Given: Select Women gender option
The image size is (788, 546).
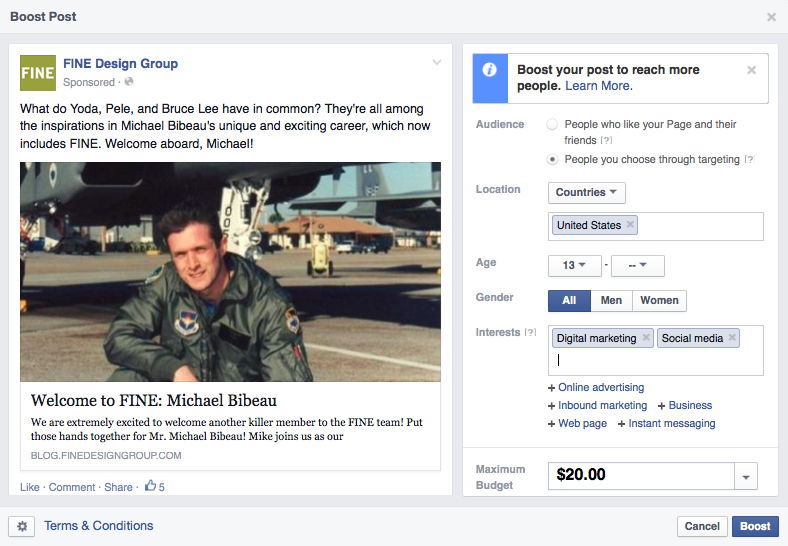Looking at the screenshot, I should (x=659, y=301).
